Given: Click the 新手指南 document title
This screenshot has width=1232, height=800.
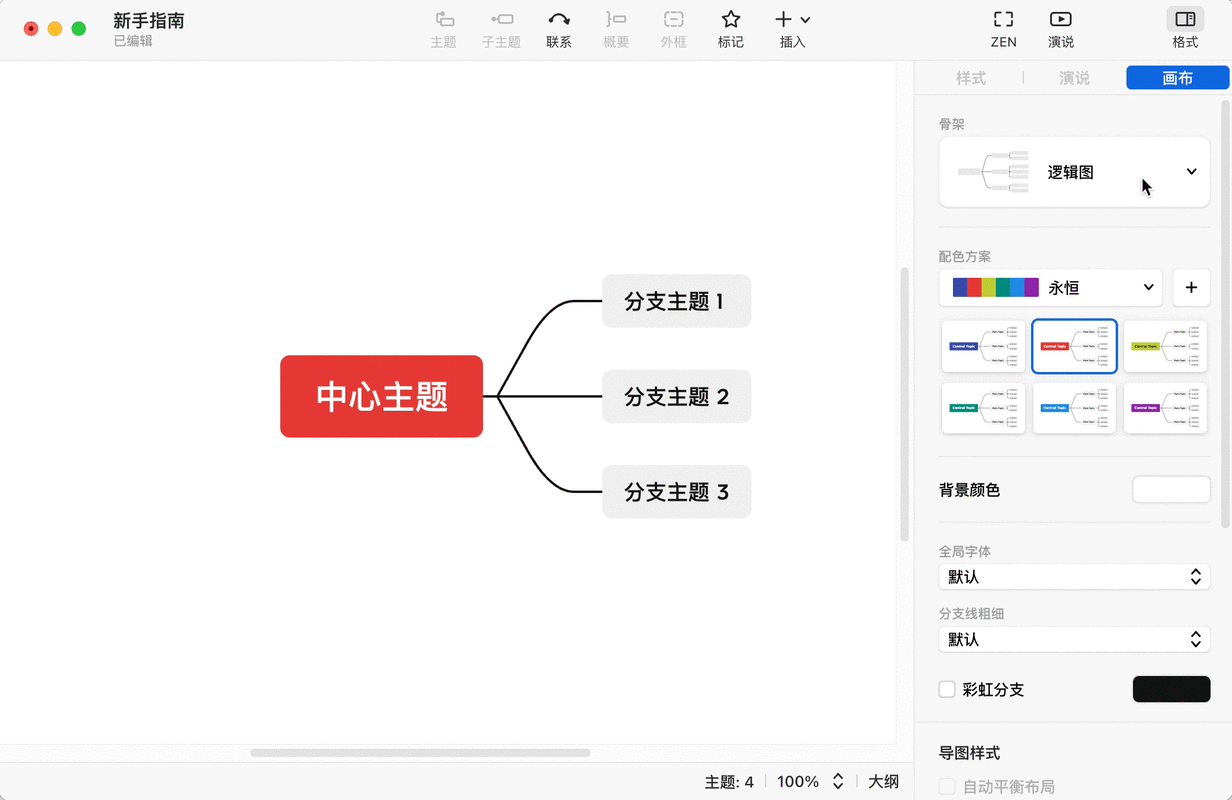Looking at the screenshot, I should pos(149,21).
